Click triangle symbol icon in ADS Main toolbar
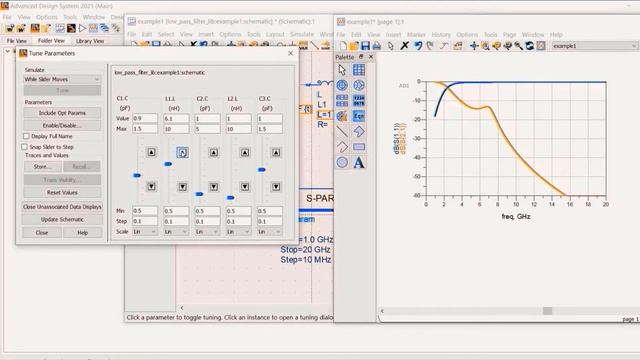640x360 pixels. tap(82, 28)
